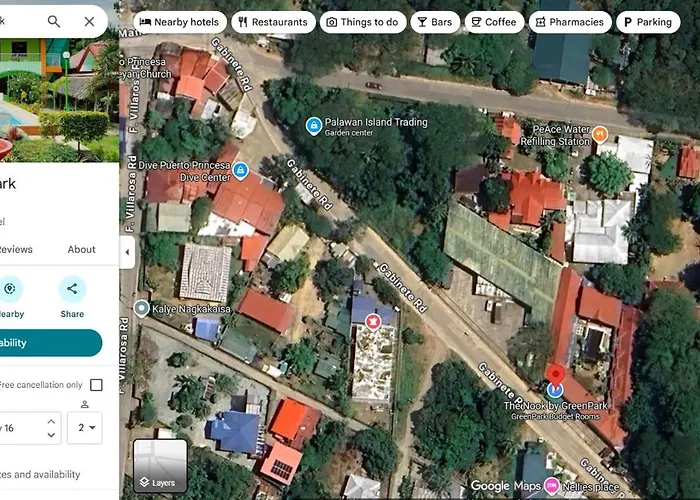Open Nearby hotels filter chip
This screenshot has width=700, height=500.
(180, 22)
